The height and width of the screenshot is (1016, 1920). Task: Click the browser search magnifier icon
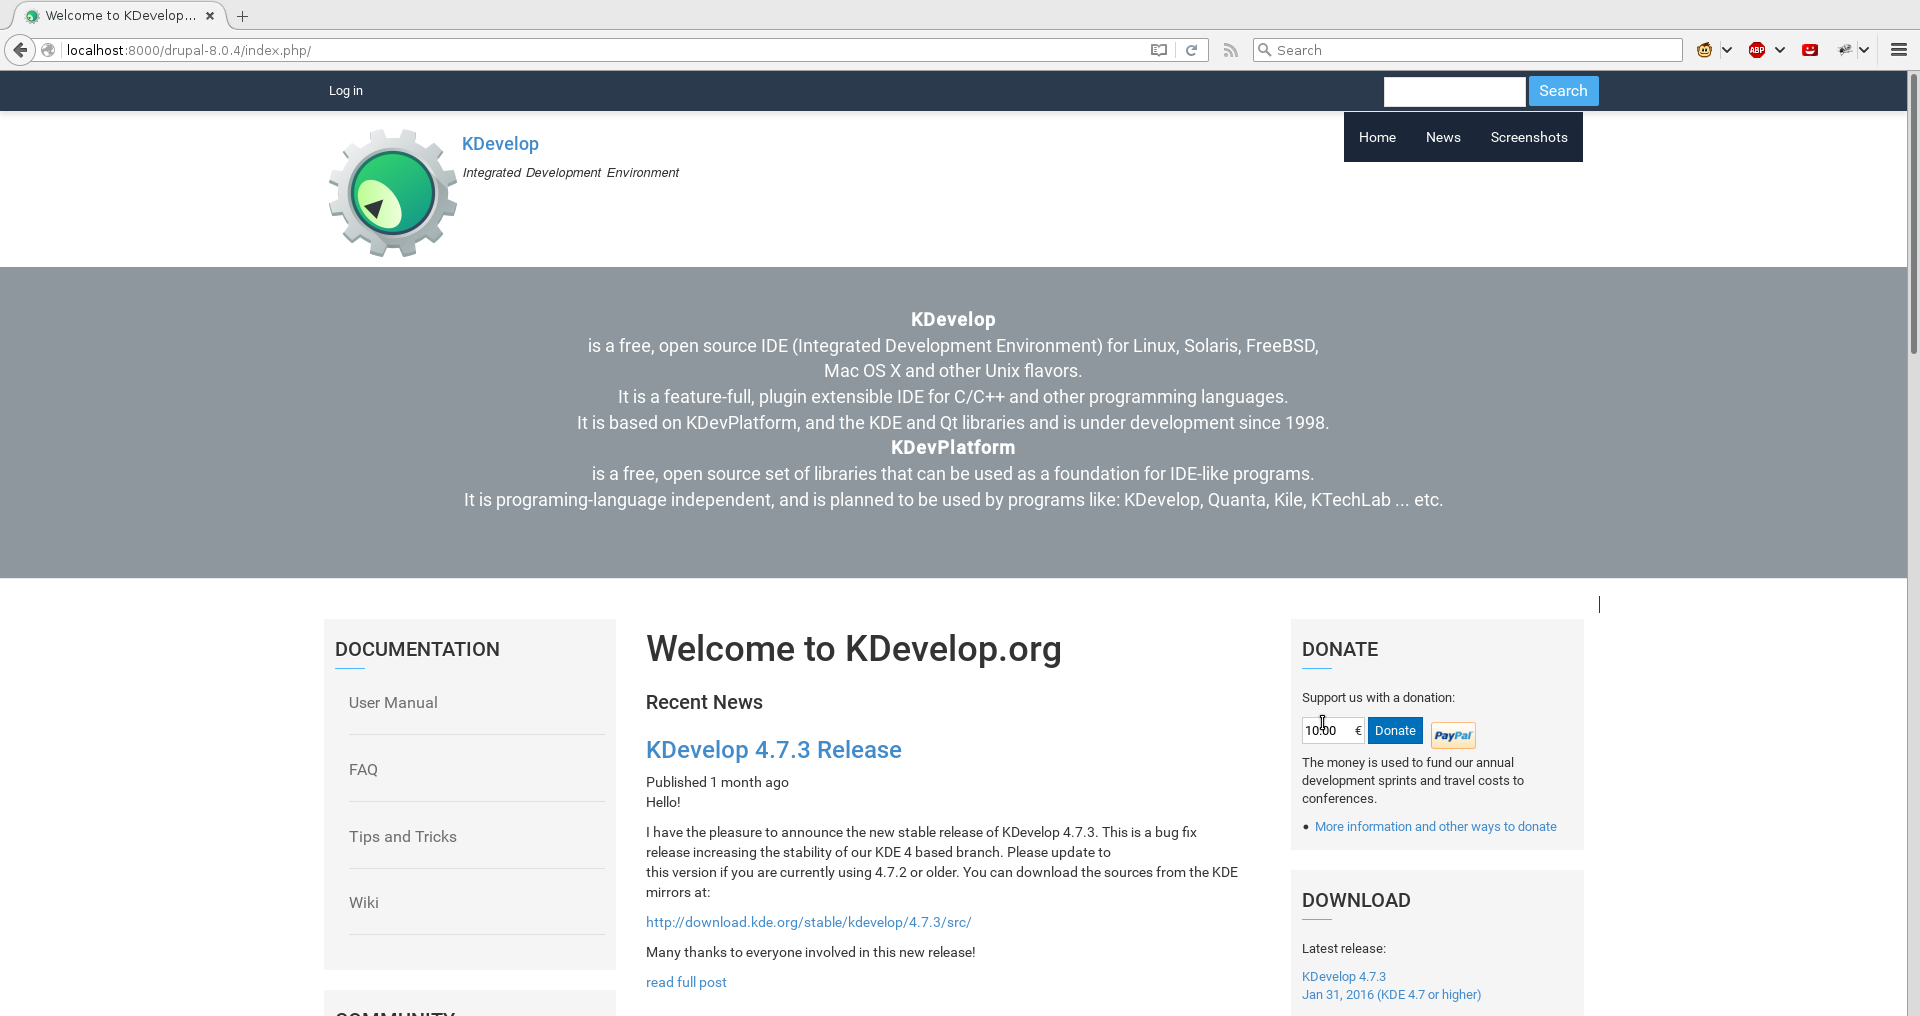coord(1265,50)
